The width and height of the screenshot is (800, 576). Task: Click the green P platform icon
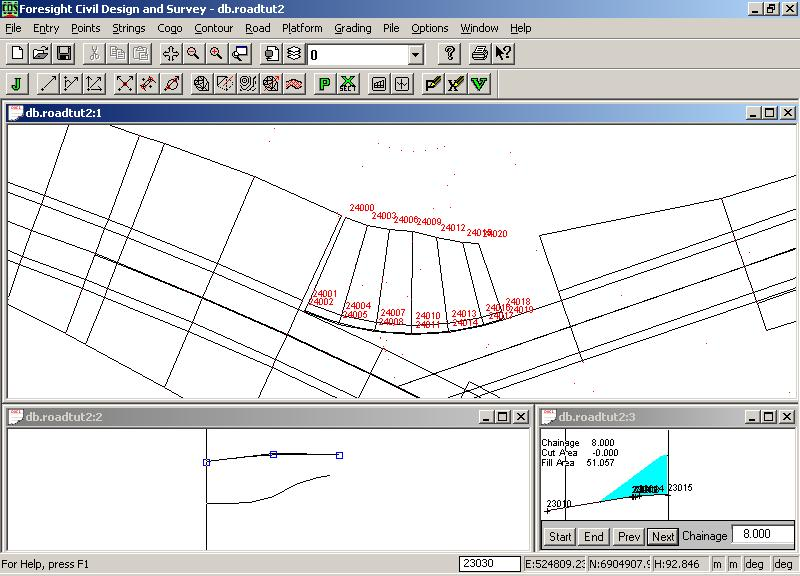[324, 84]
